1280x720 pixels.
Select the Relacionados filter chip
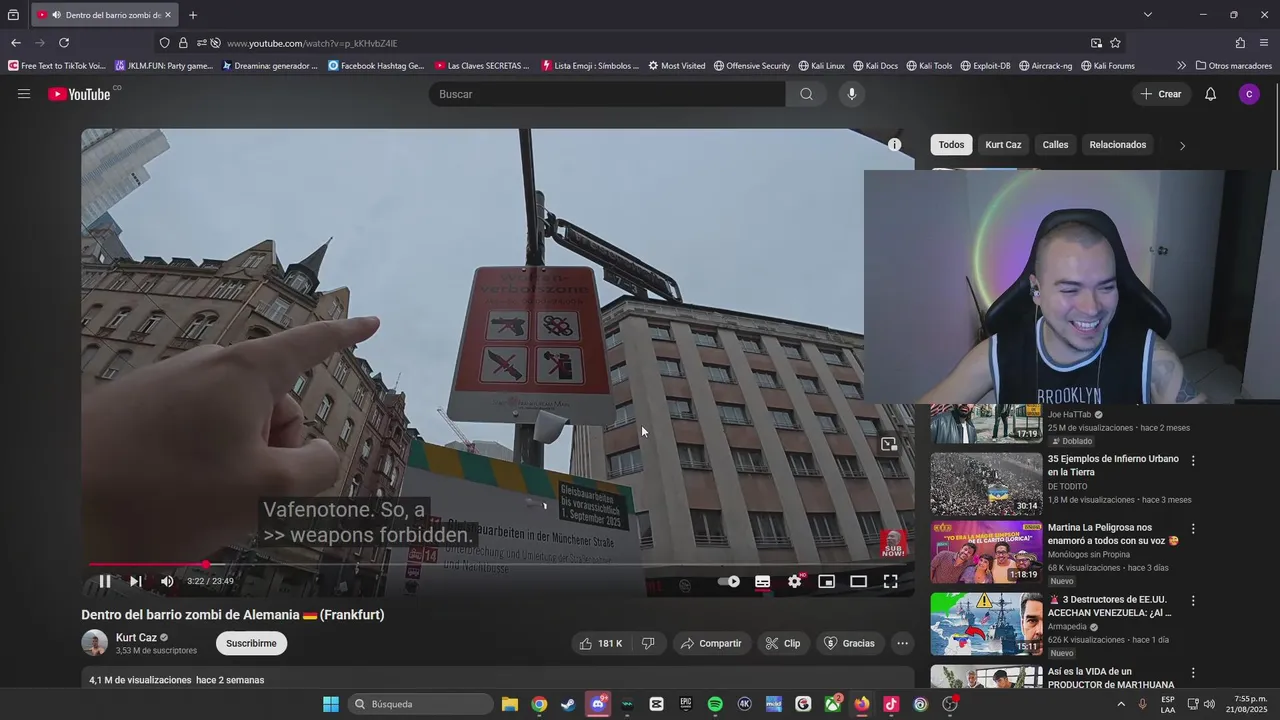(x=1117, y=145)
